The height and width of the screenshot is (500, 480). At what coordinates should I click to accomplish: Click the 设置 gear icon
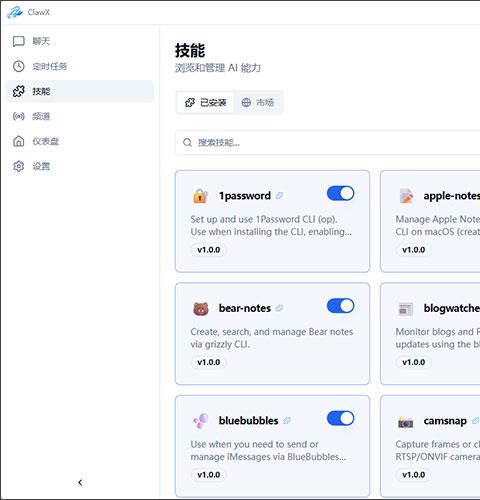[x=19, y=166]
